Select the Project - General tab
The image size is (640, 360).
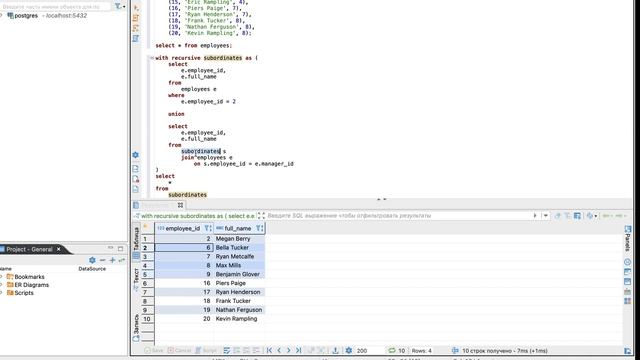click(29, 249)
